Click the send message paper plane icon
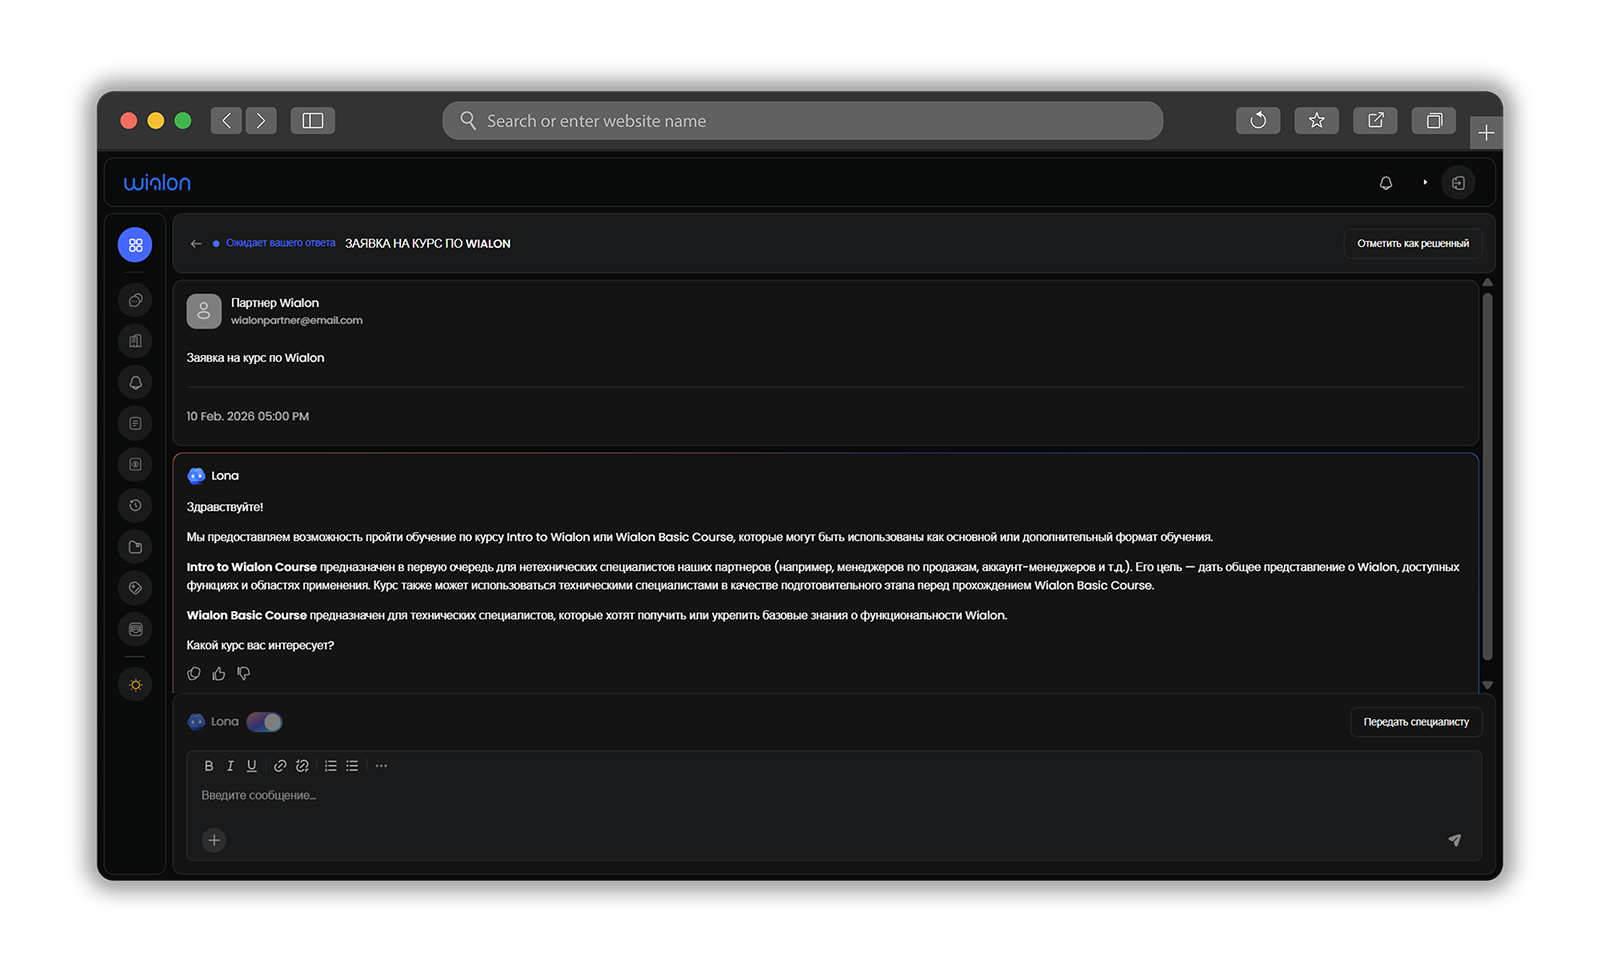1600x972 pixels. [x=1454, y=840]
